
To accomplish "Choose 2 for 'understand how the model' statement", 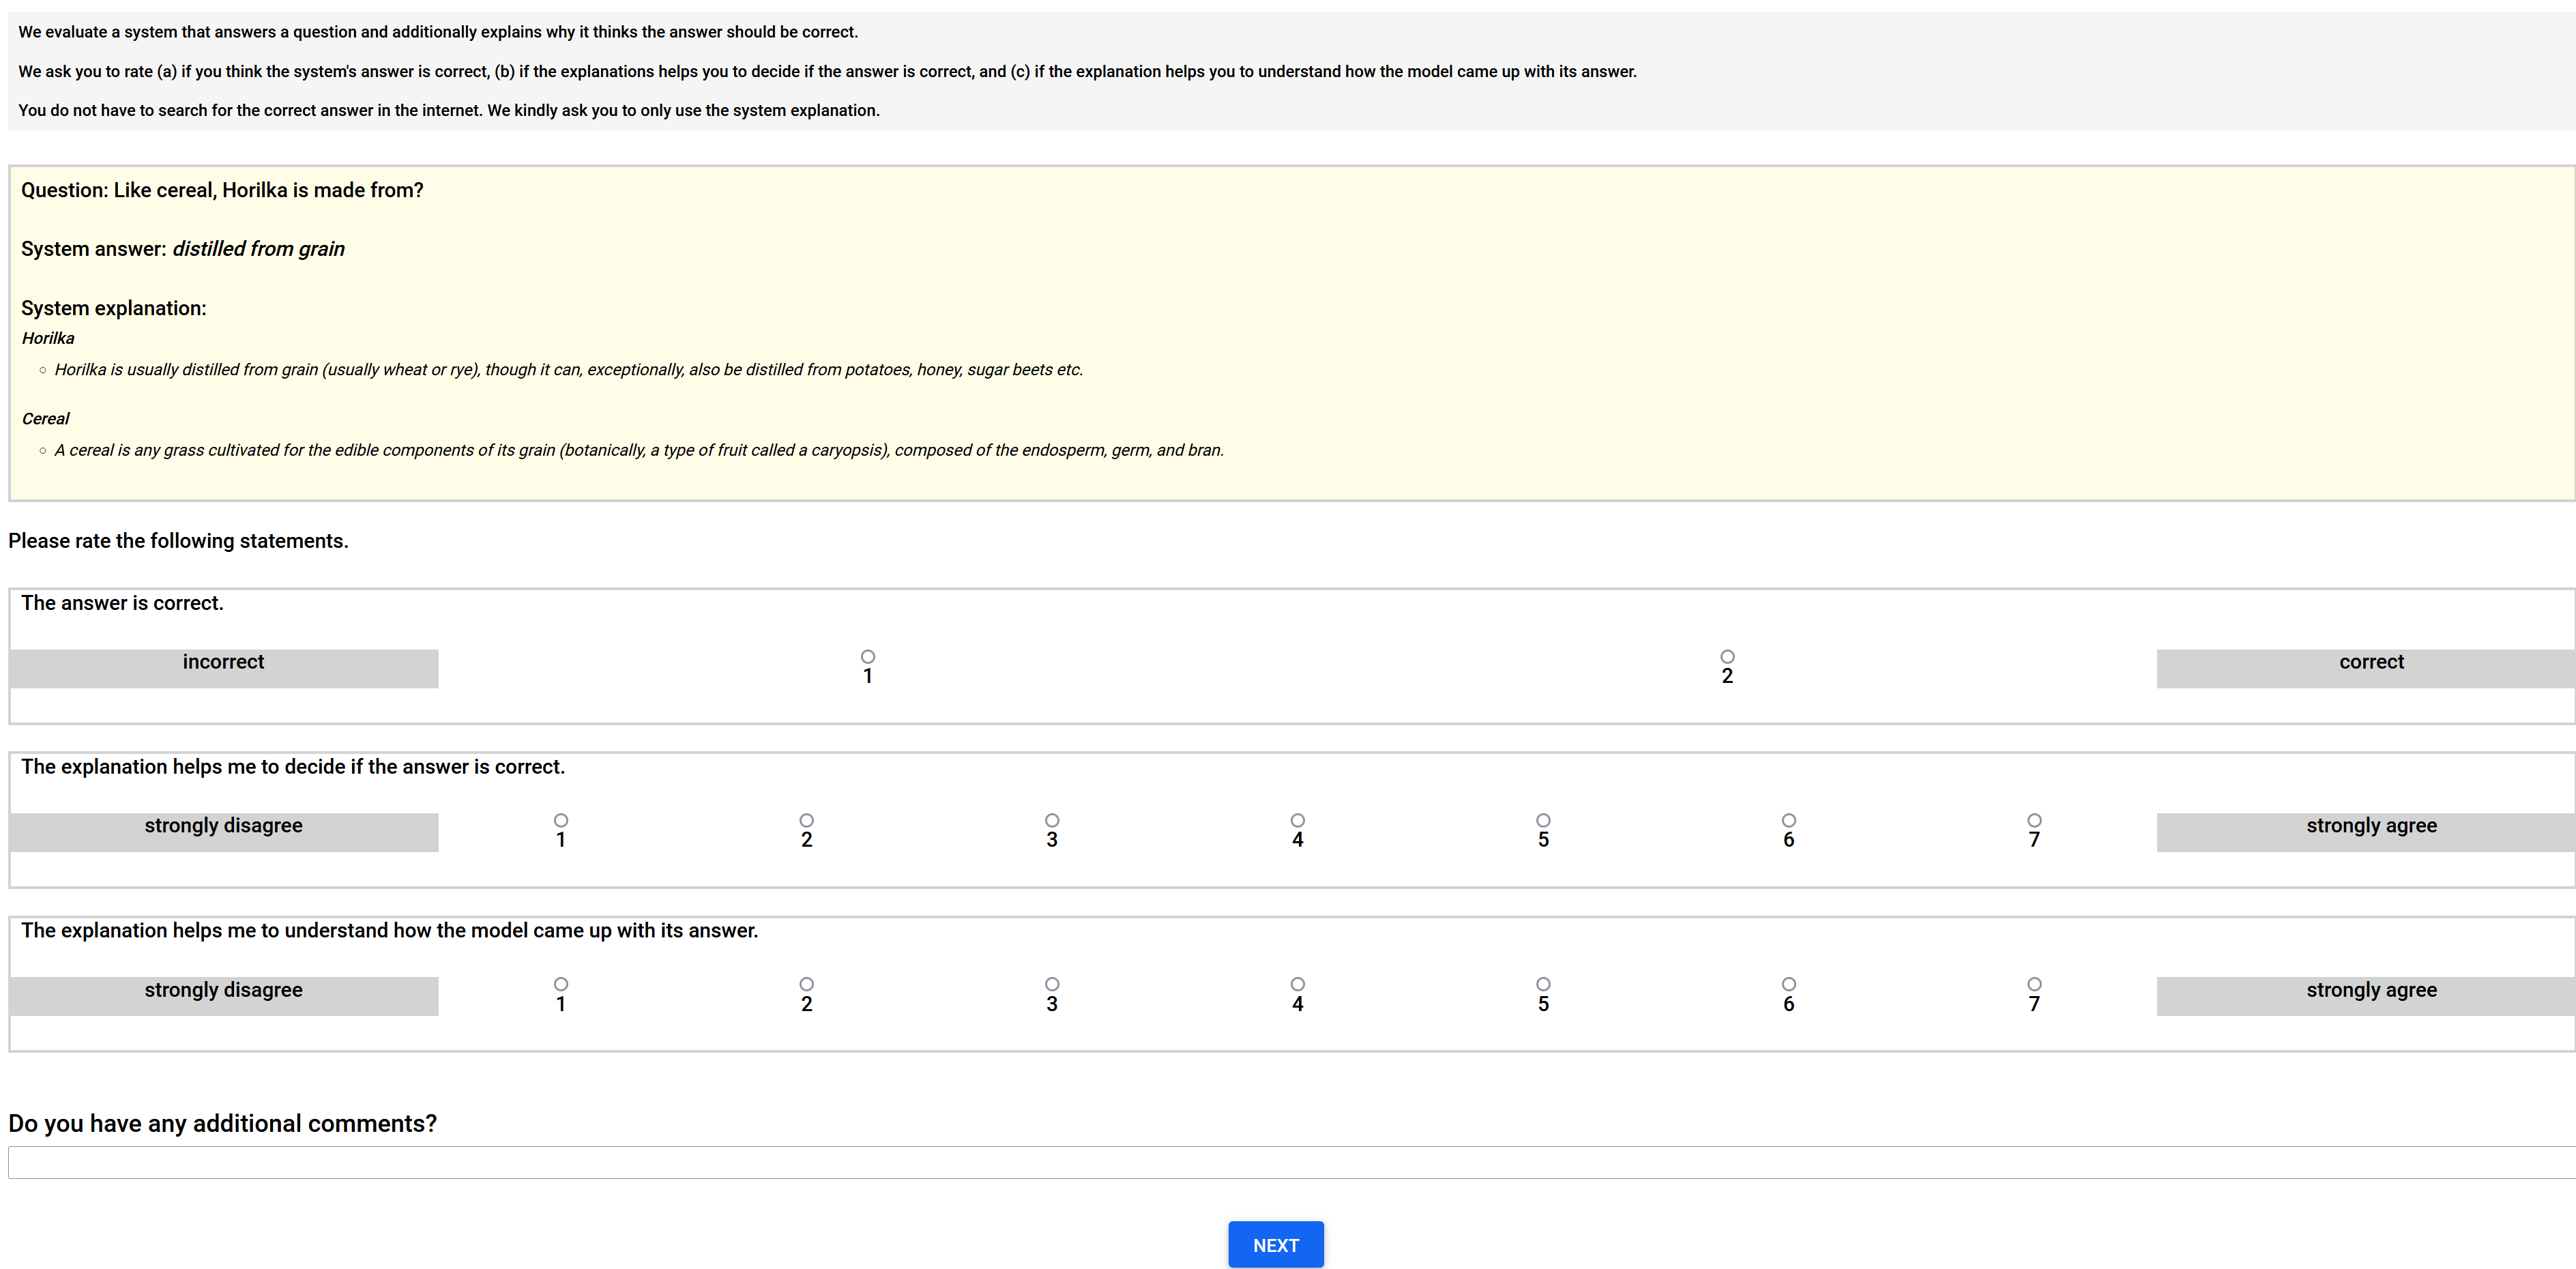I will tap(806, 984).
